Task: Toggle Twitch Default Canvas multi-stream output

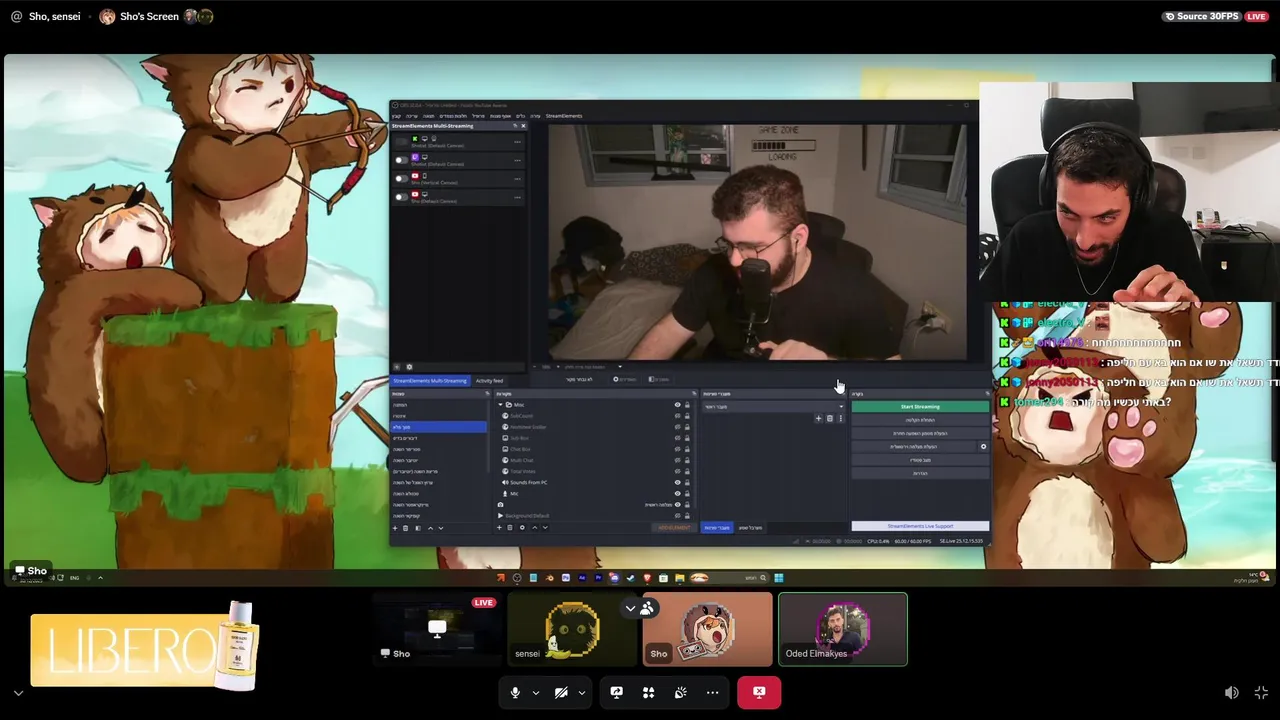Action: pos(402,160)
